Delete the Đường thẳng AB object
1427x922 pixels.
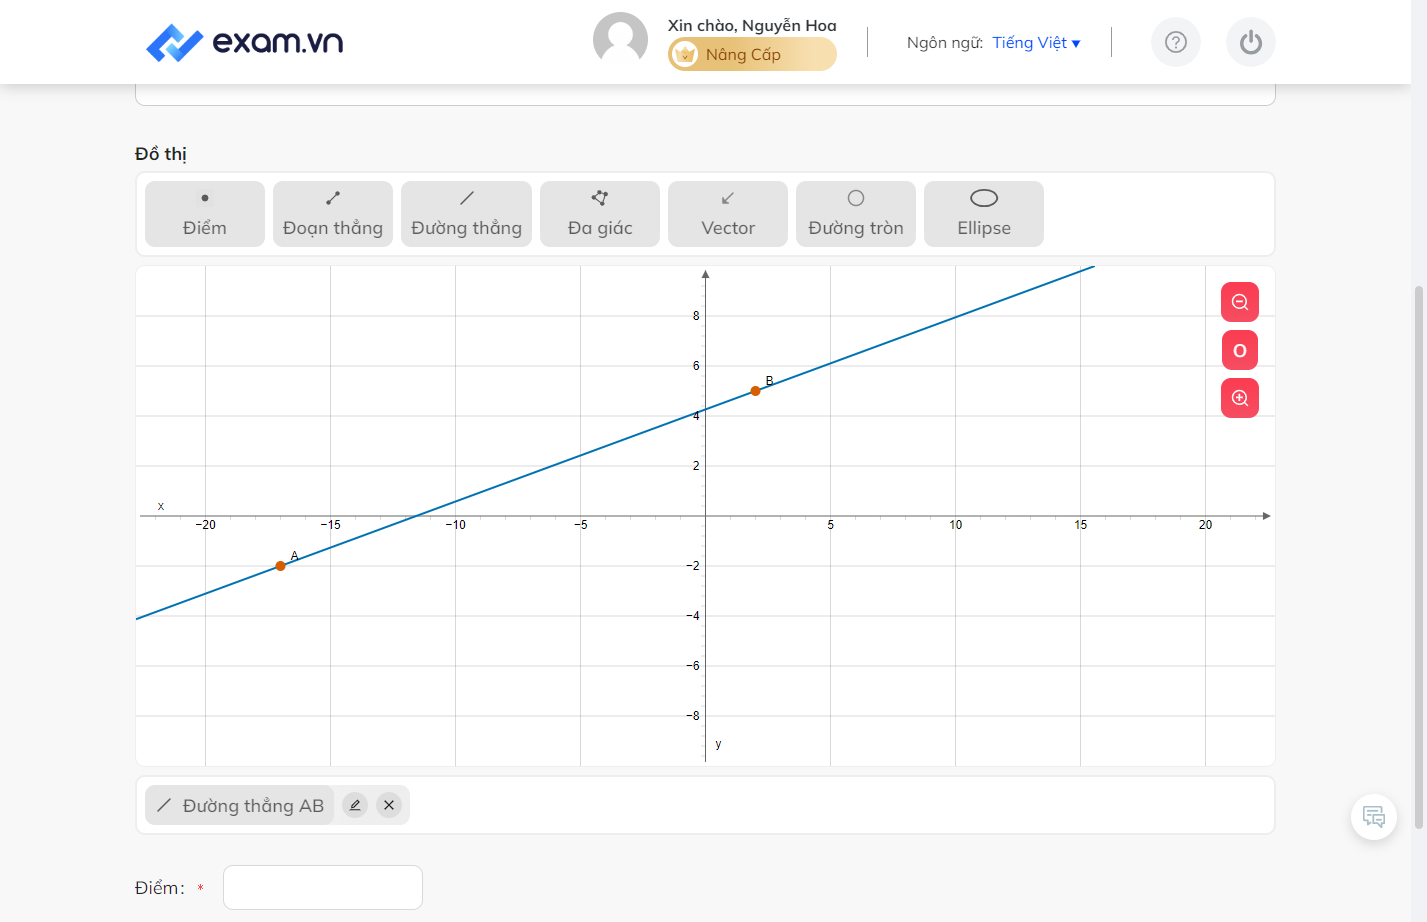click(x=389, y=805)
